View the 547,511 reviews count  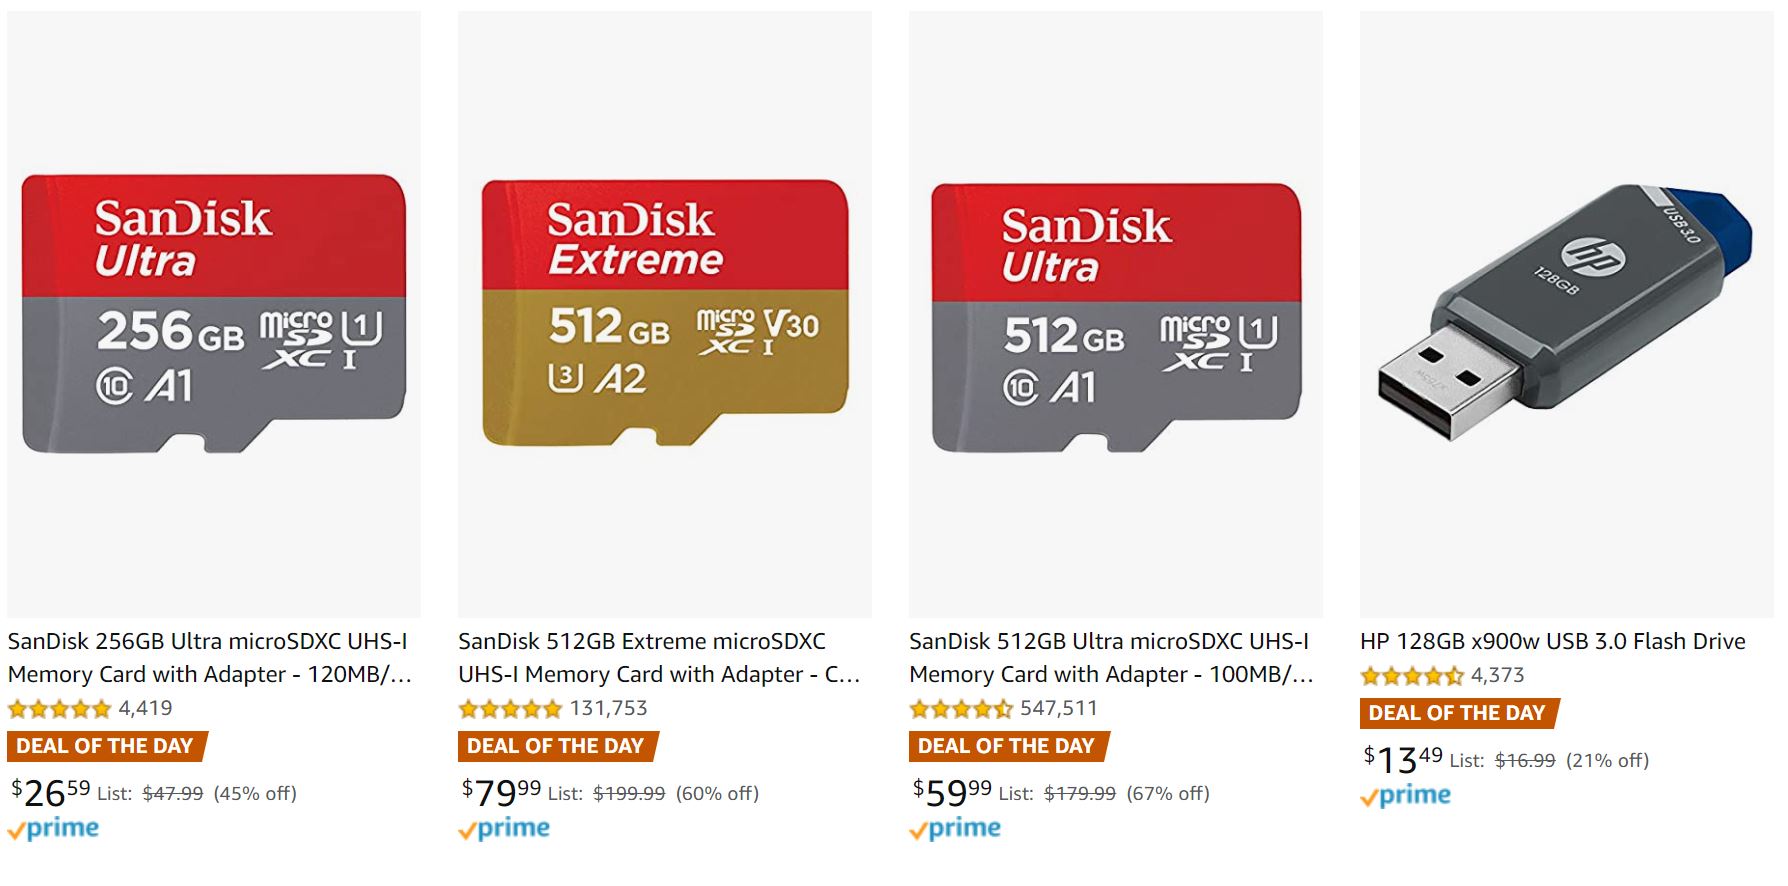(x=1059, y=709)
